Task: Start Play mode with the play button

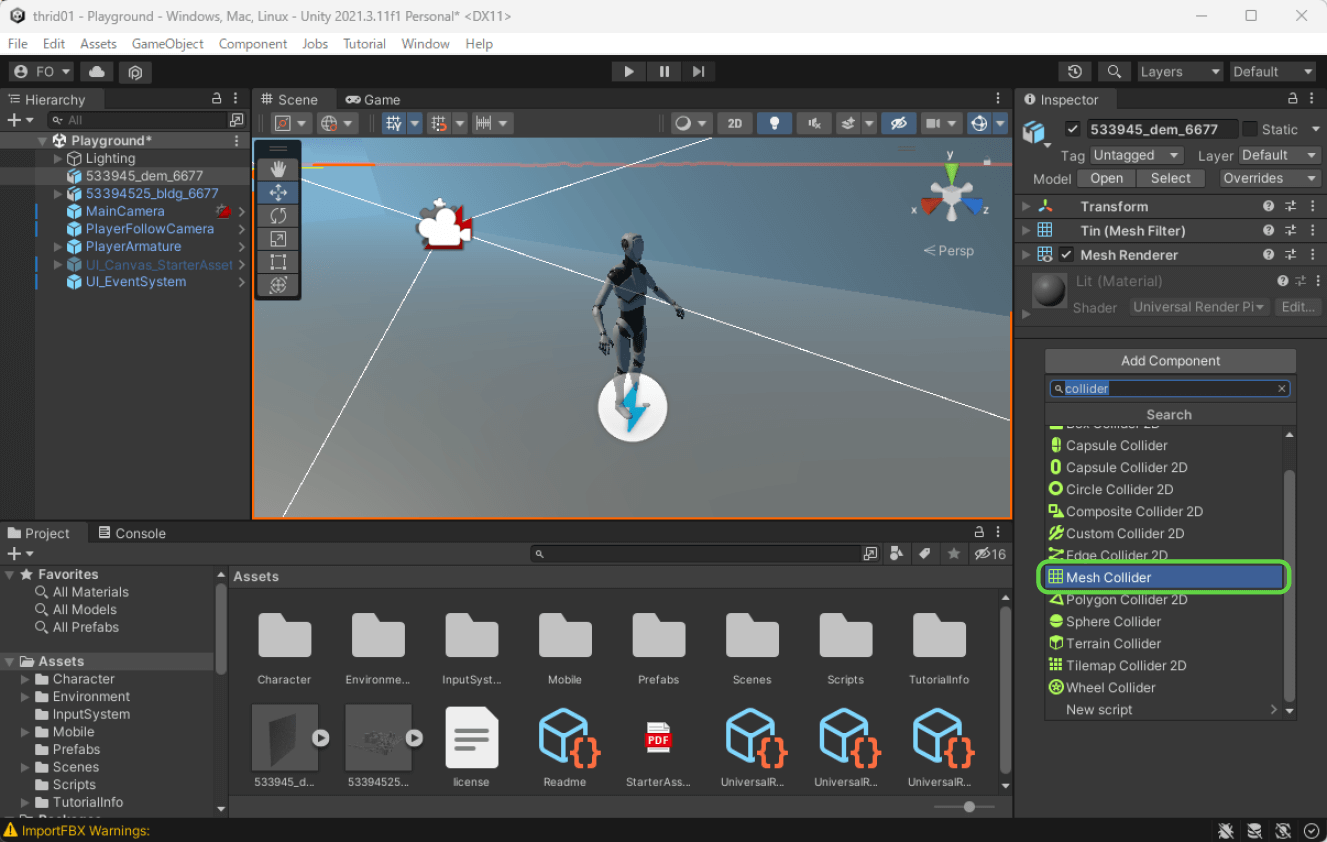Action: pyautogui.click(x=629, y=71)
